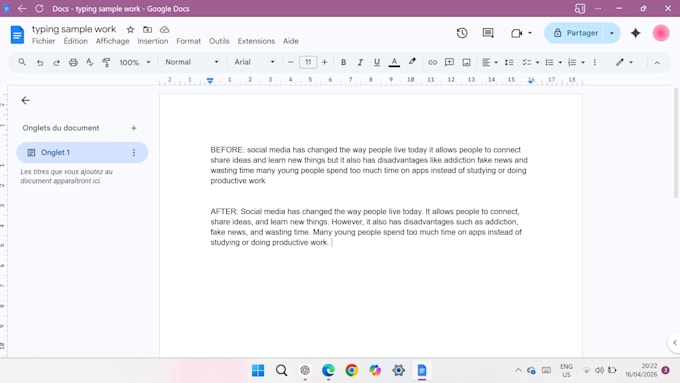The image size is (680, 383).
Task: Activate the paint format tool
Action: click(106, 62)
